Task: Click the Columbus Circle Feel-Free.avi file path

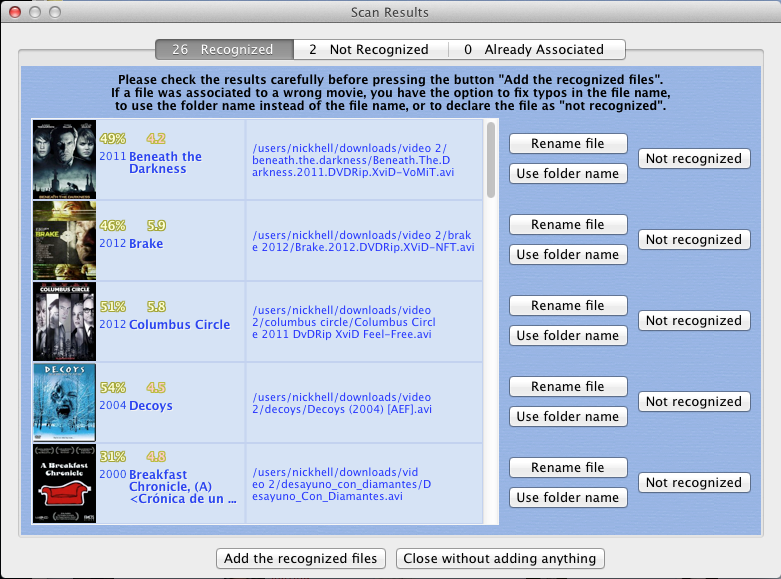Action: [x=344, y=322]
